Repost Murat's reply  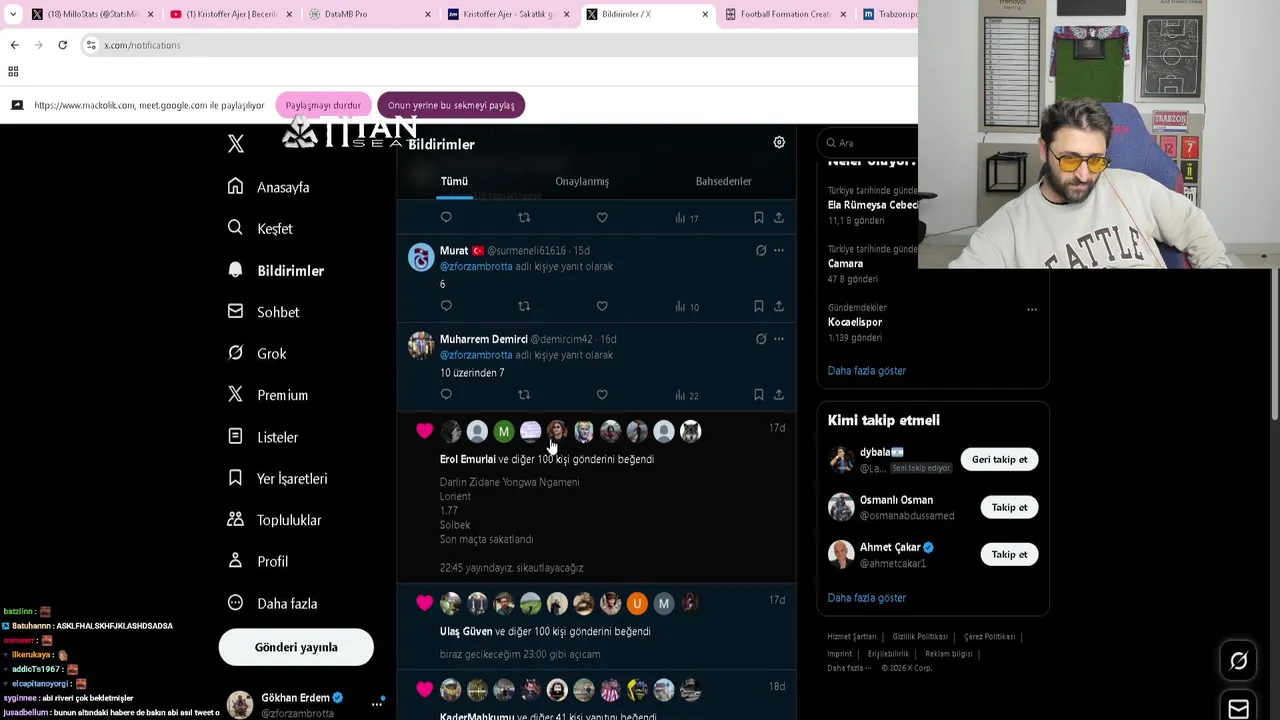pos(524,306)
